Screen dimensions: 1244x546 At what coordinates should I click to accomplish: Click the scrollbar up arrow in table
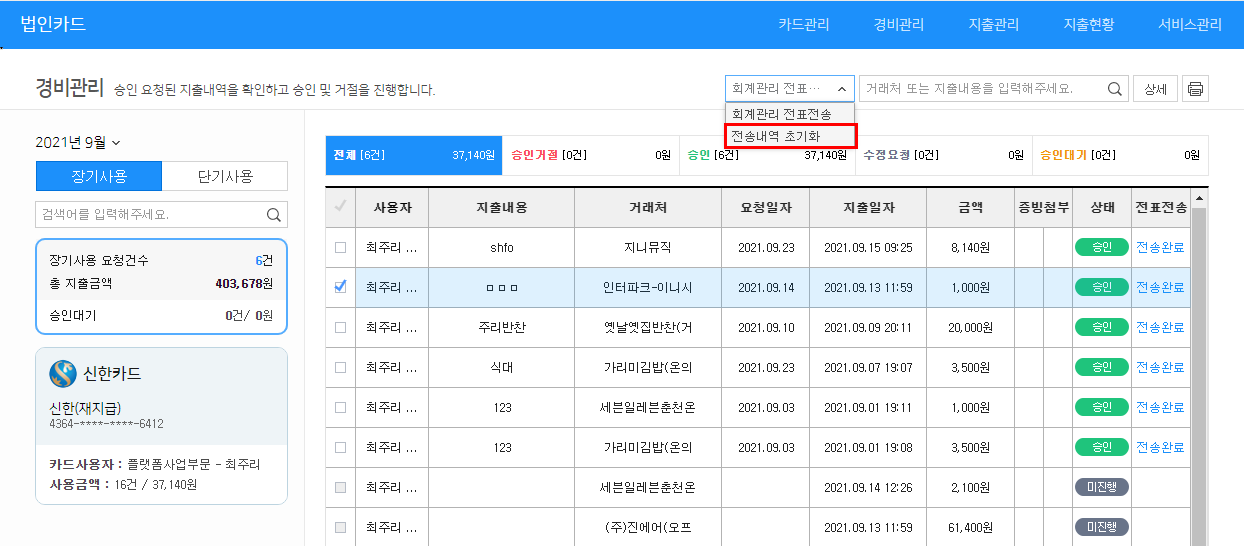click(x=1199, y=199)
